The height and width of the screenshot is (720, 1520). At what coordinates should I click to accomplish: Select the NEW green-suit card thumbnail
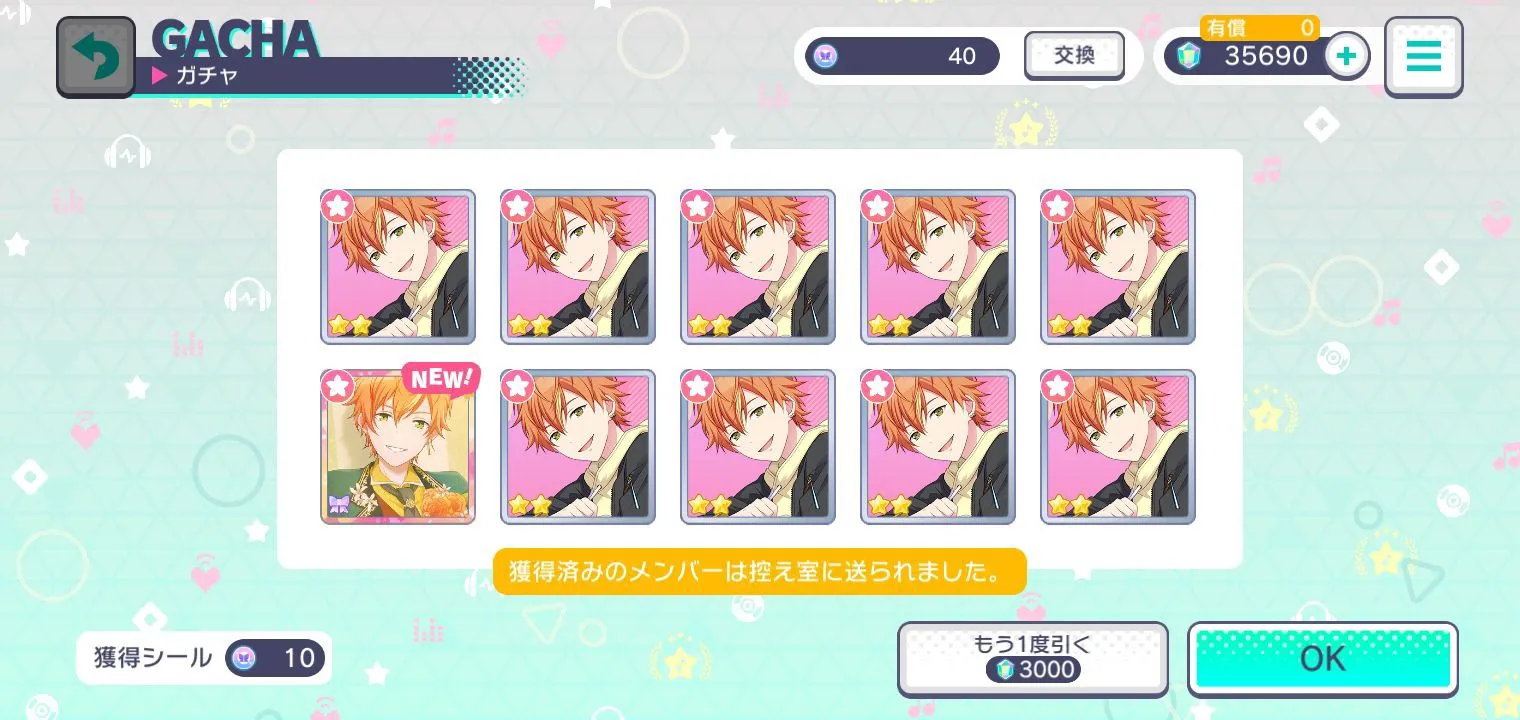coord(398,447)
